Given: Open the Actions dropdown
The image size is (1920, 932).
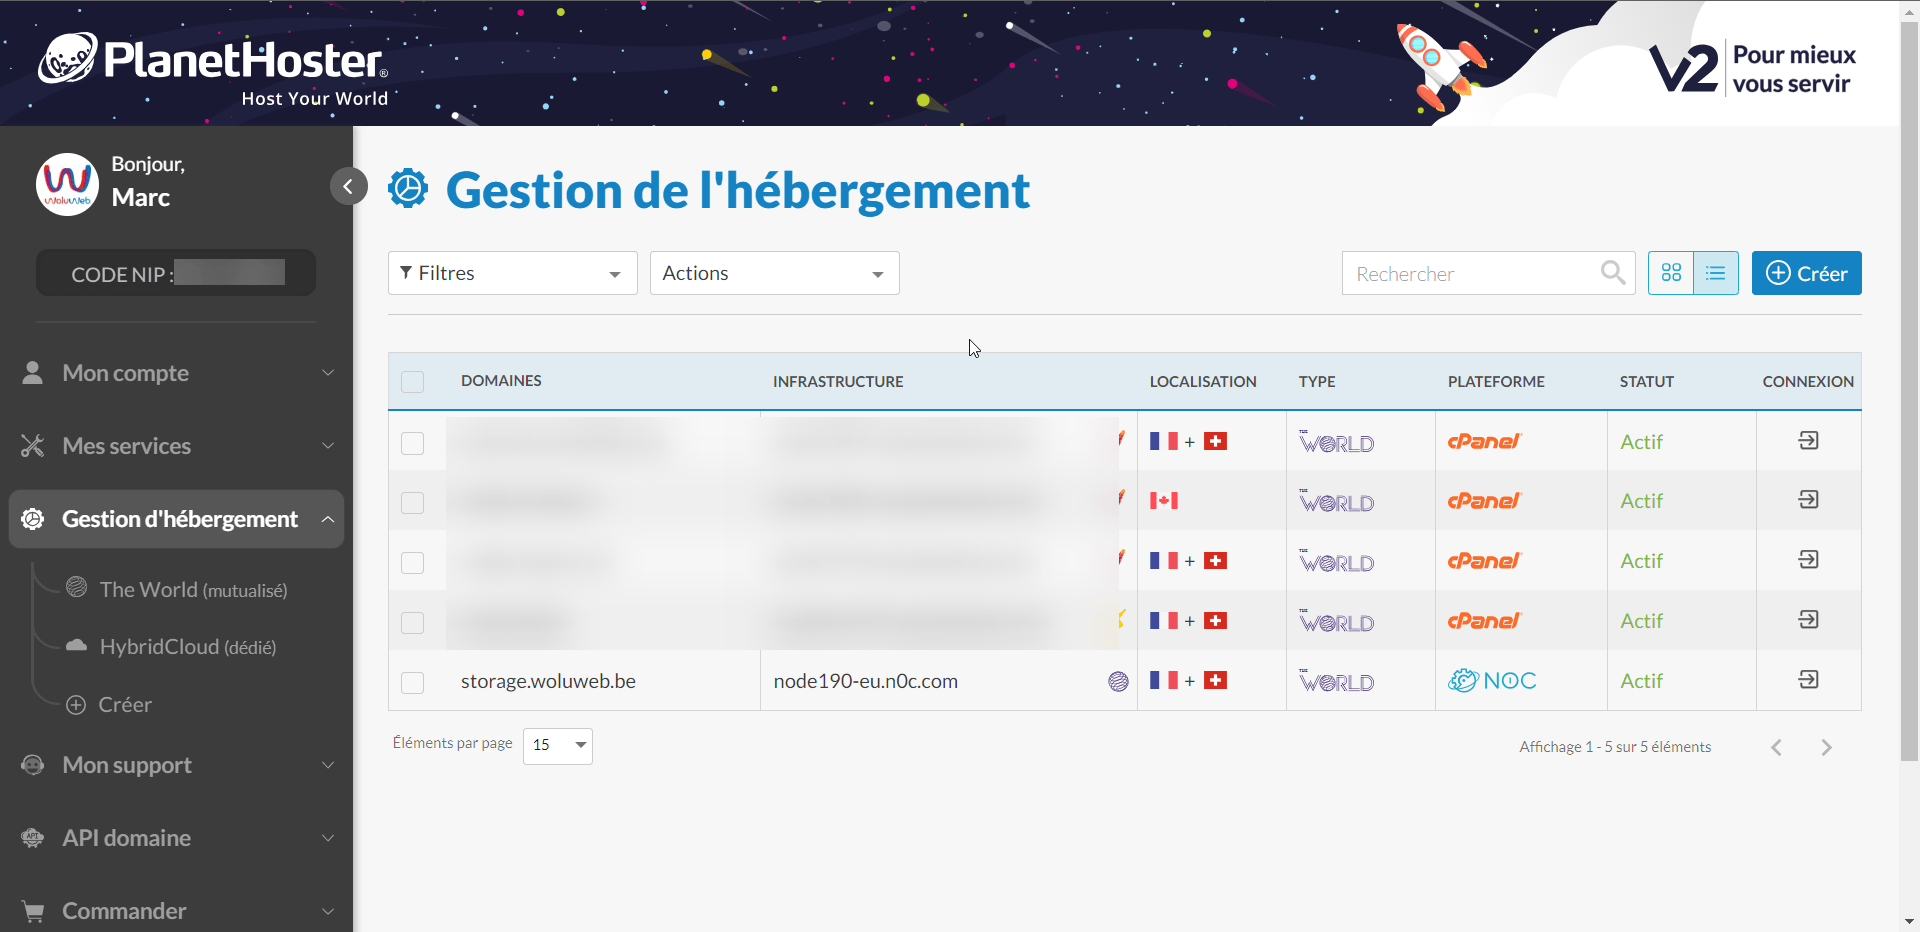Looking at the screenshot, I should point(774,273).
